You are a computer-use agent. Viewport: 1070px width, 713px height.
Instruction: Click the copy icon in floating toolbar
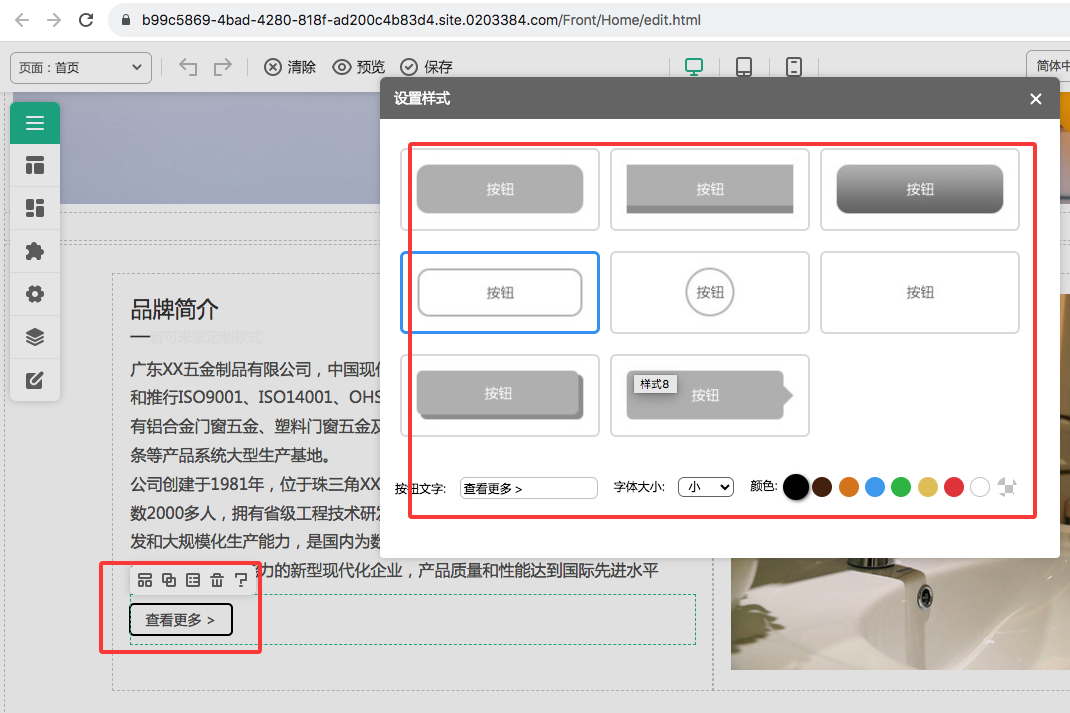tap(169, 580)
